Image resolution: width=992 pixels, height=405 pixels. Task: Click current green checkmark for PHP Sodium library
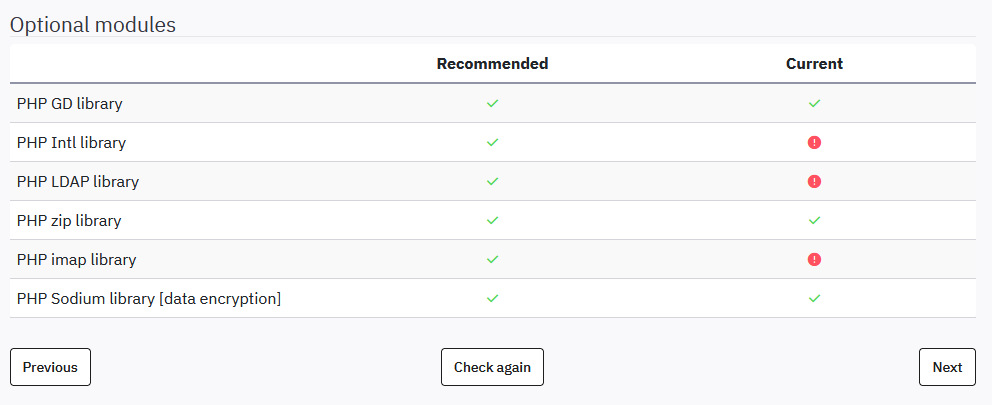[x=814, y=298]
